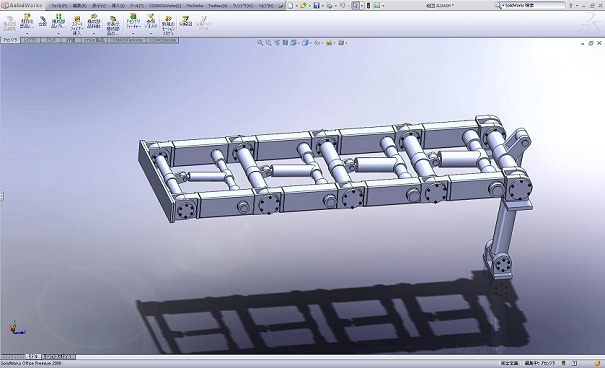Open the Help question mark dropdown
The width and height of the screenshot is (605, 368).
tap(570, 5)
